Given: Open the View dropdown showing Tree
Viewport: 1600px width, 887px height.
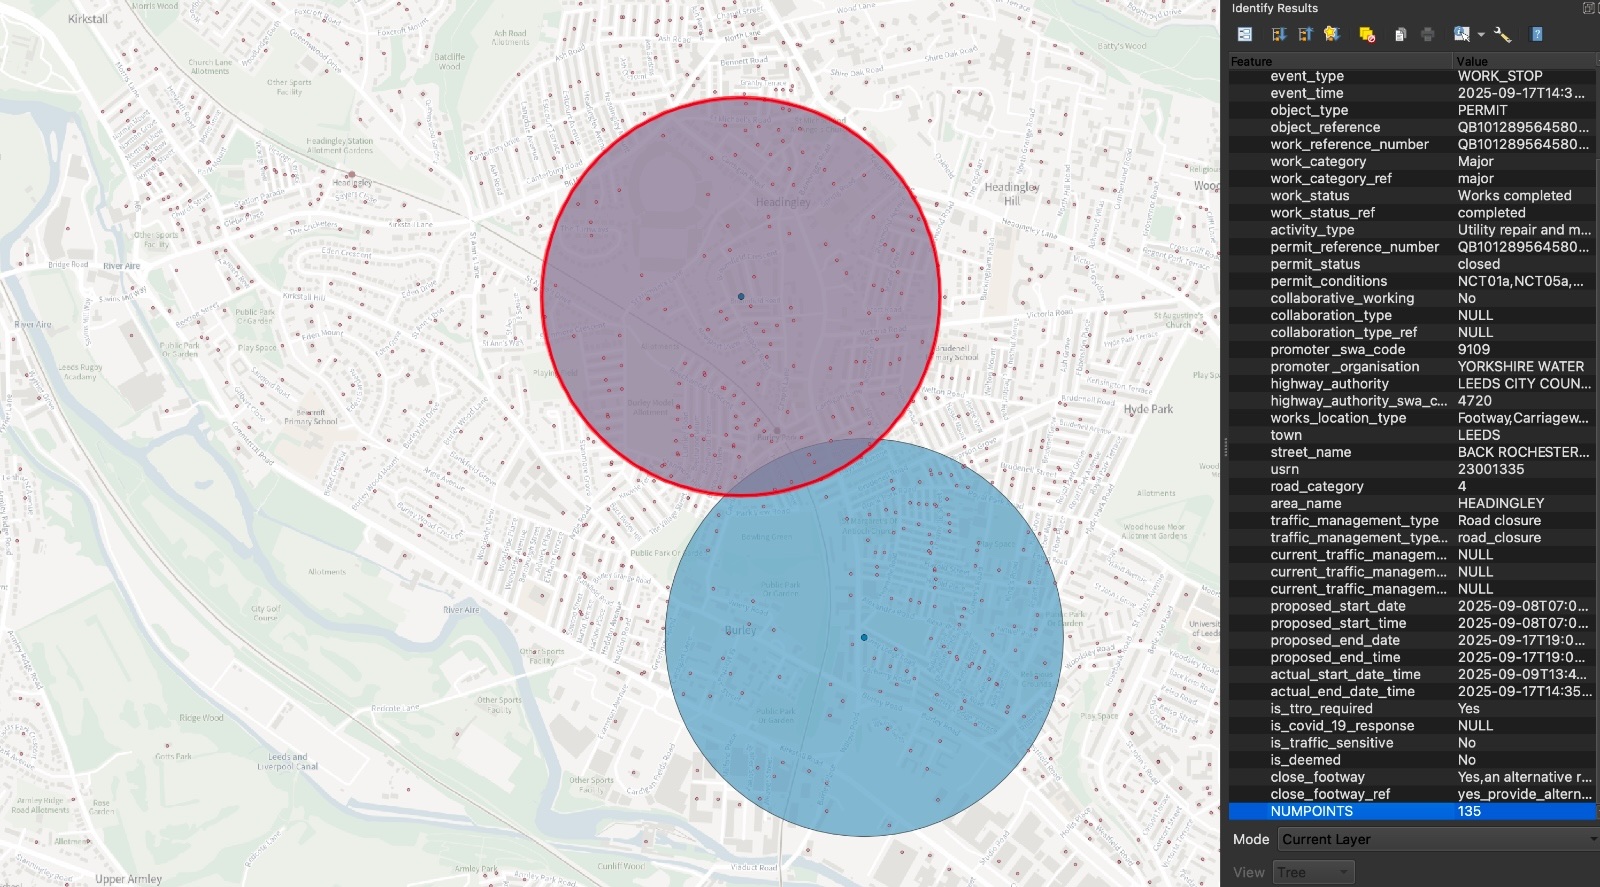Looking at the screenshot, I should tap(1313, 872).
